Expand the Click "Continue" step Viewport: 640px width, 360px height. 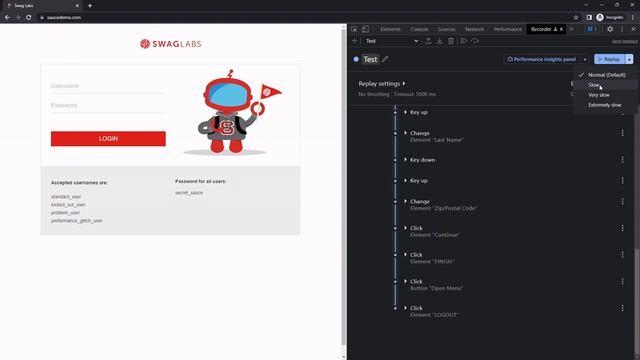(x=405, y=228)
